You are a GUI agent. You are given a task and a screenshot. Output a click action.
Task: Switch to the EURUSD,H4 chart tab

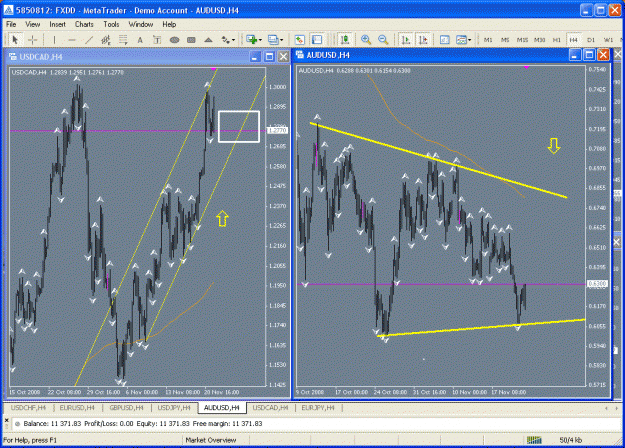77,408
